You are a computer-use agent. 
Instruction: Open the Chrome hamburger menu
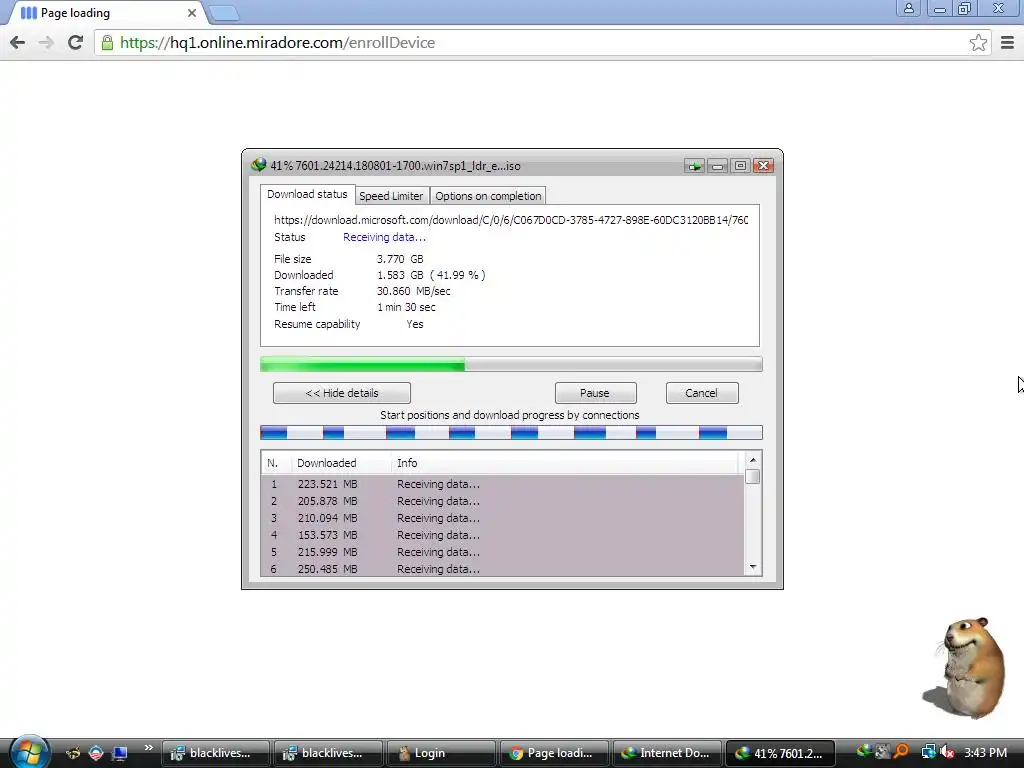tap(1008, 42)
